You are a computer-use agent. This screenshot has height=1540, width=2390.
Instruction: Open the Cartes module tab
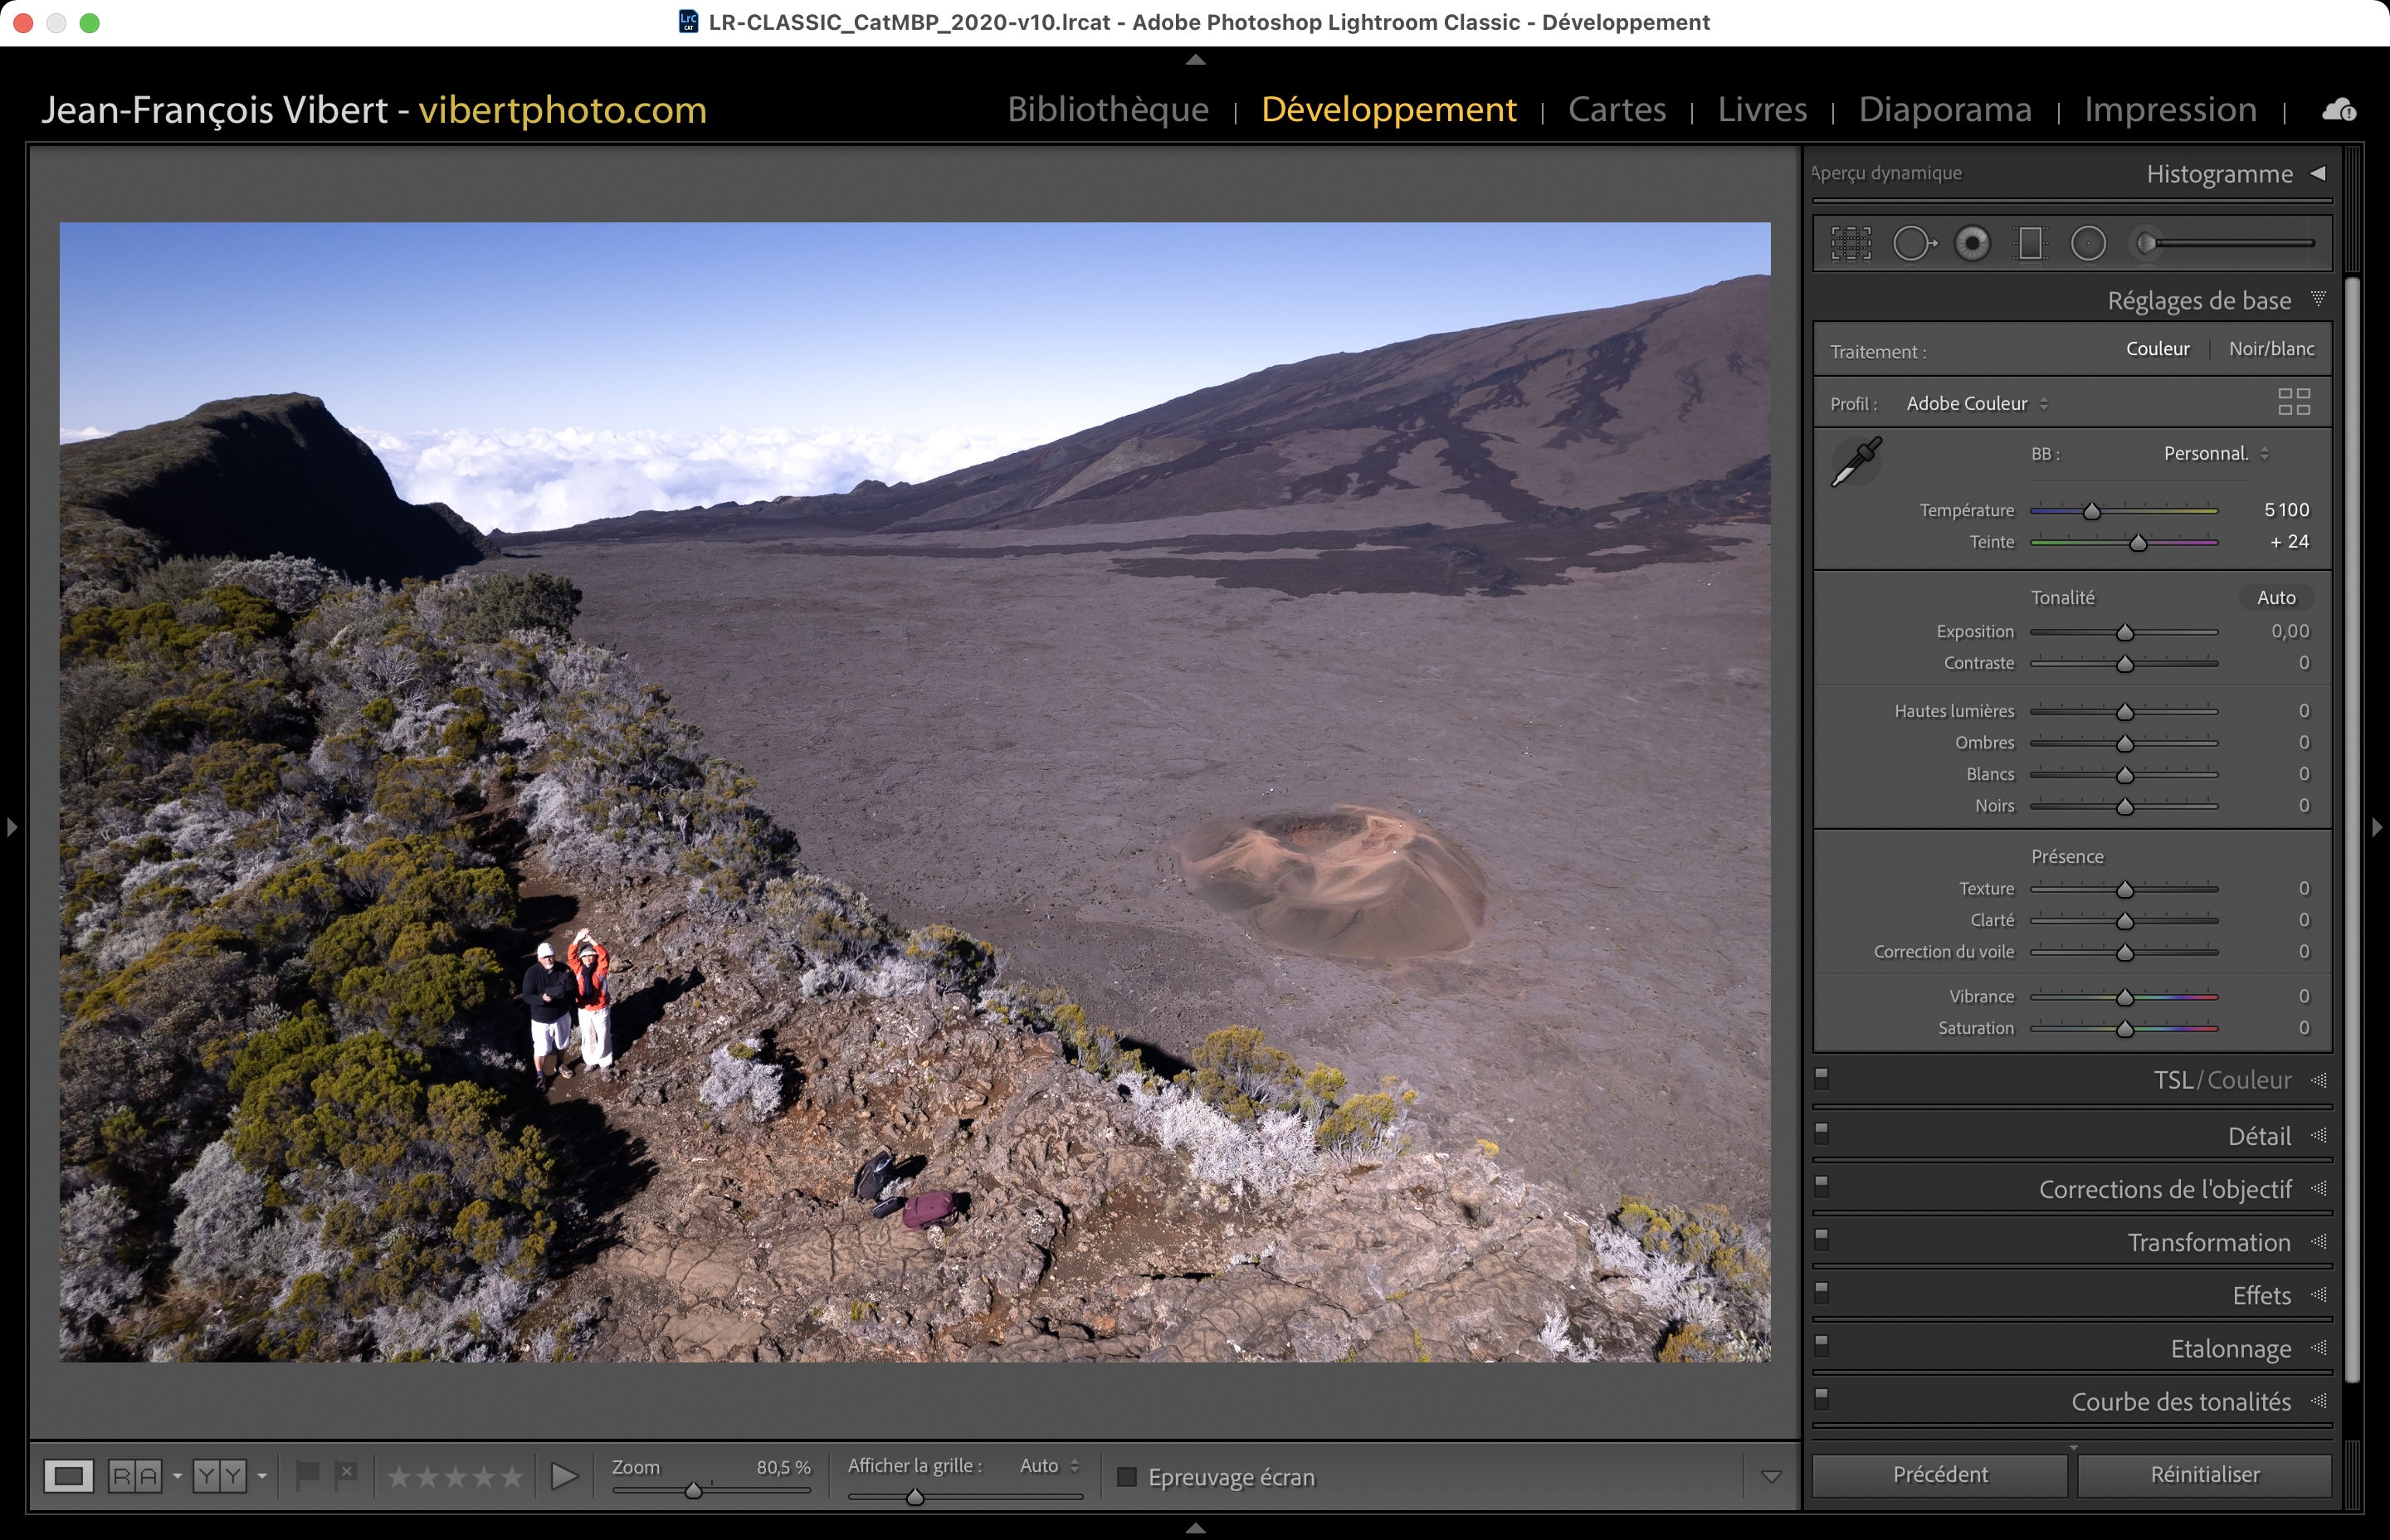(x=1616, y=109)
